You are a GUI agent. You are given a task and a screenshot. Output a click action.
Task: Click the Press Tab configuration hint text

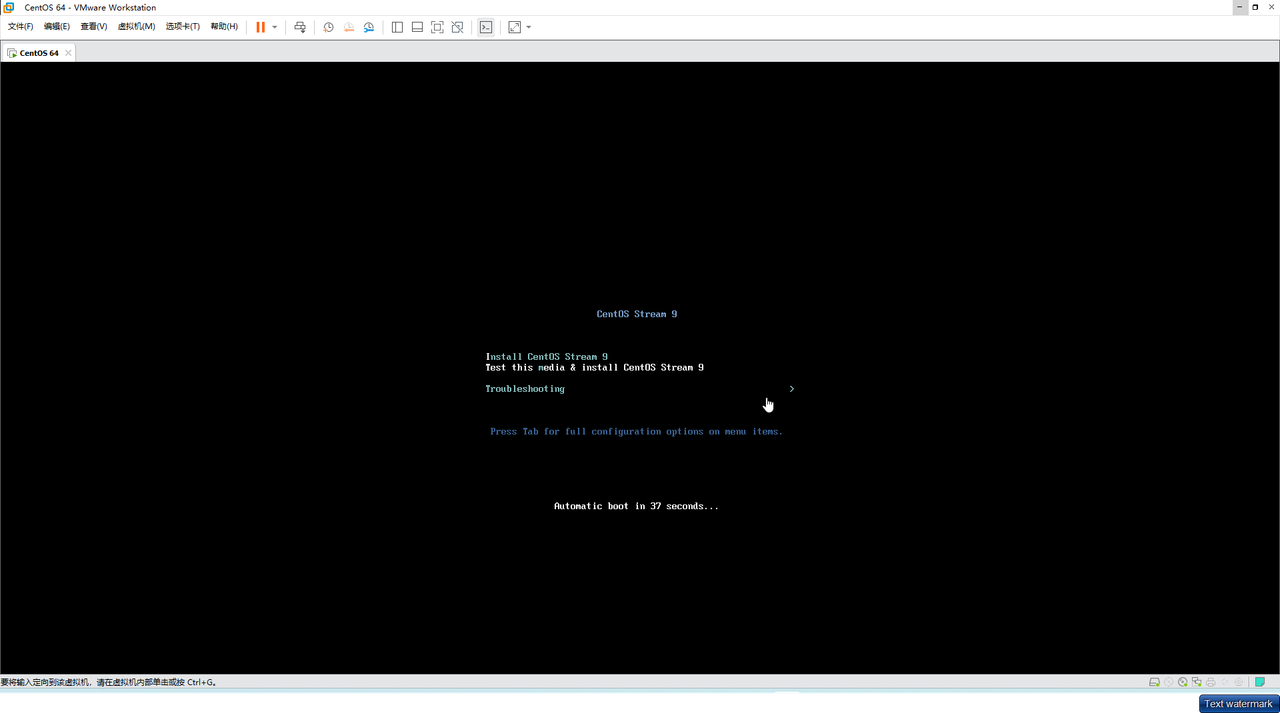[636, 432]
